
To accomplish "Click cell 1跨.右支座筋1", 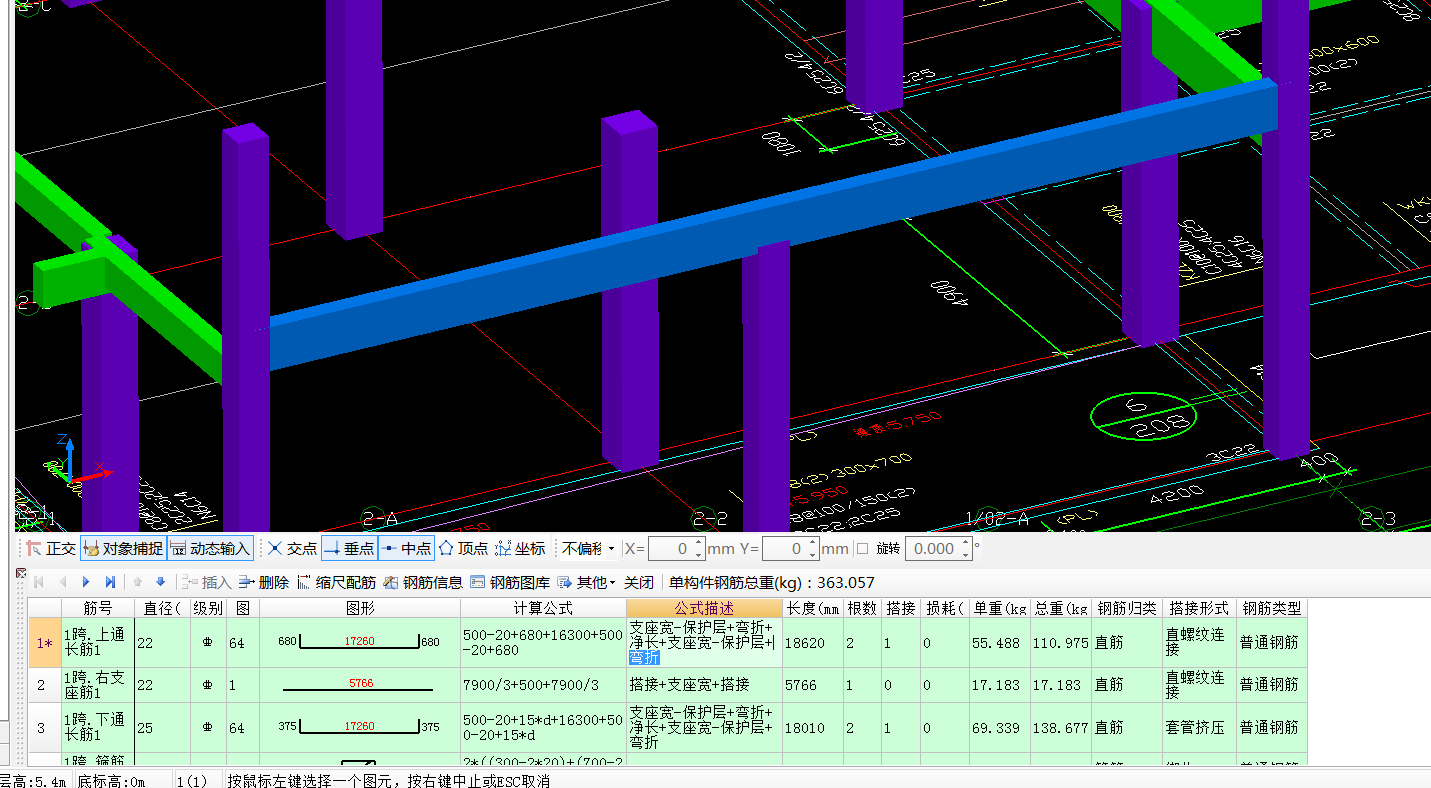I will click(x=98, y=685).
